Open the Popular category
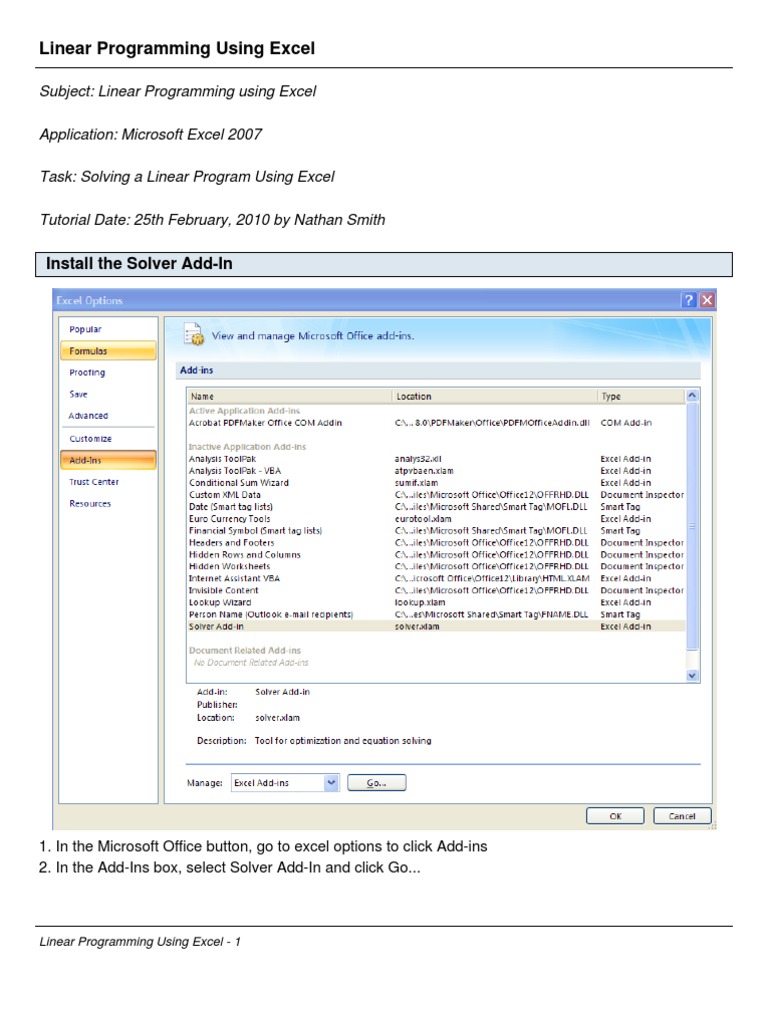Viewport: 768px width, 1024px height. [x=86, y=329]
